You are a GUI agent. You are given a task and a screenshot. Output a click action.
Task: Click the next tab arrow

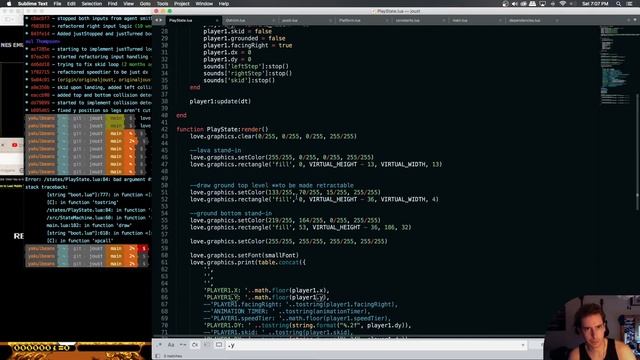tap(161, 20)
